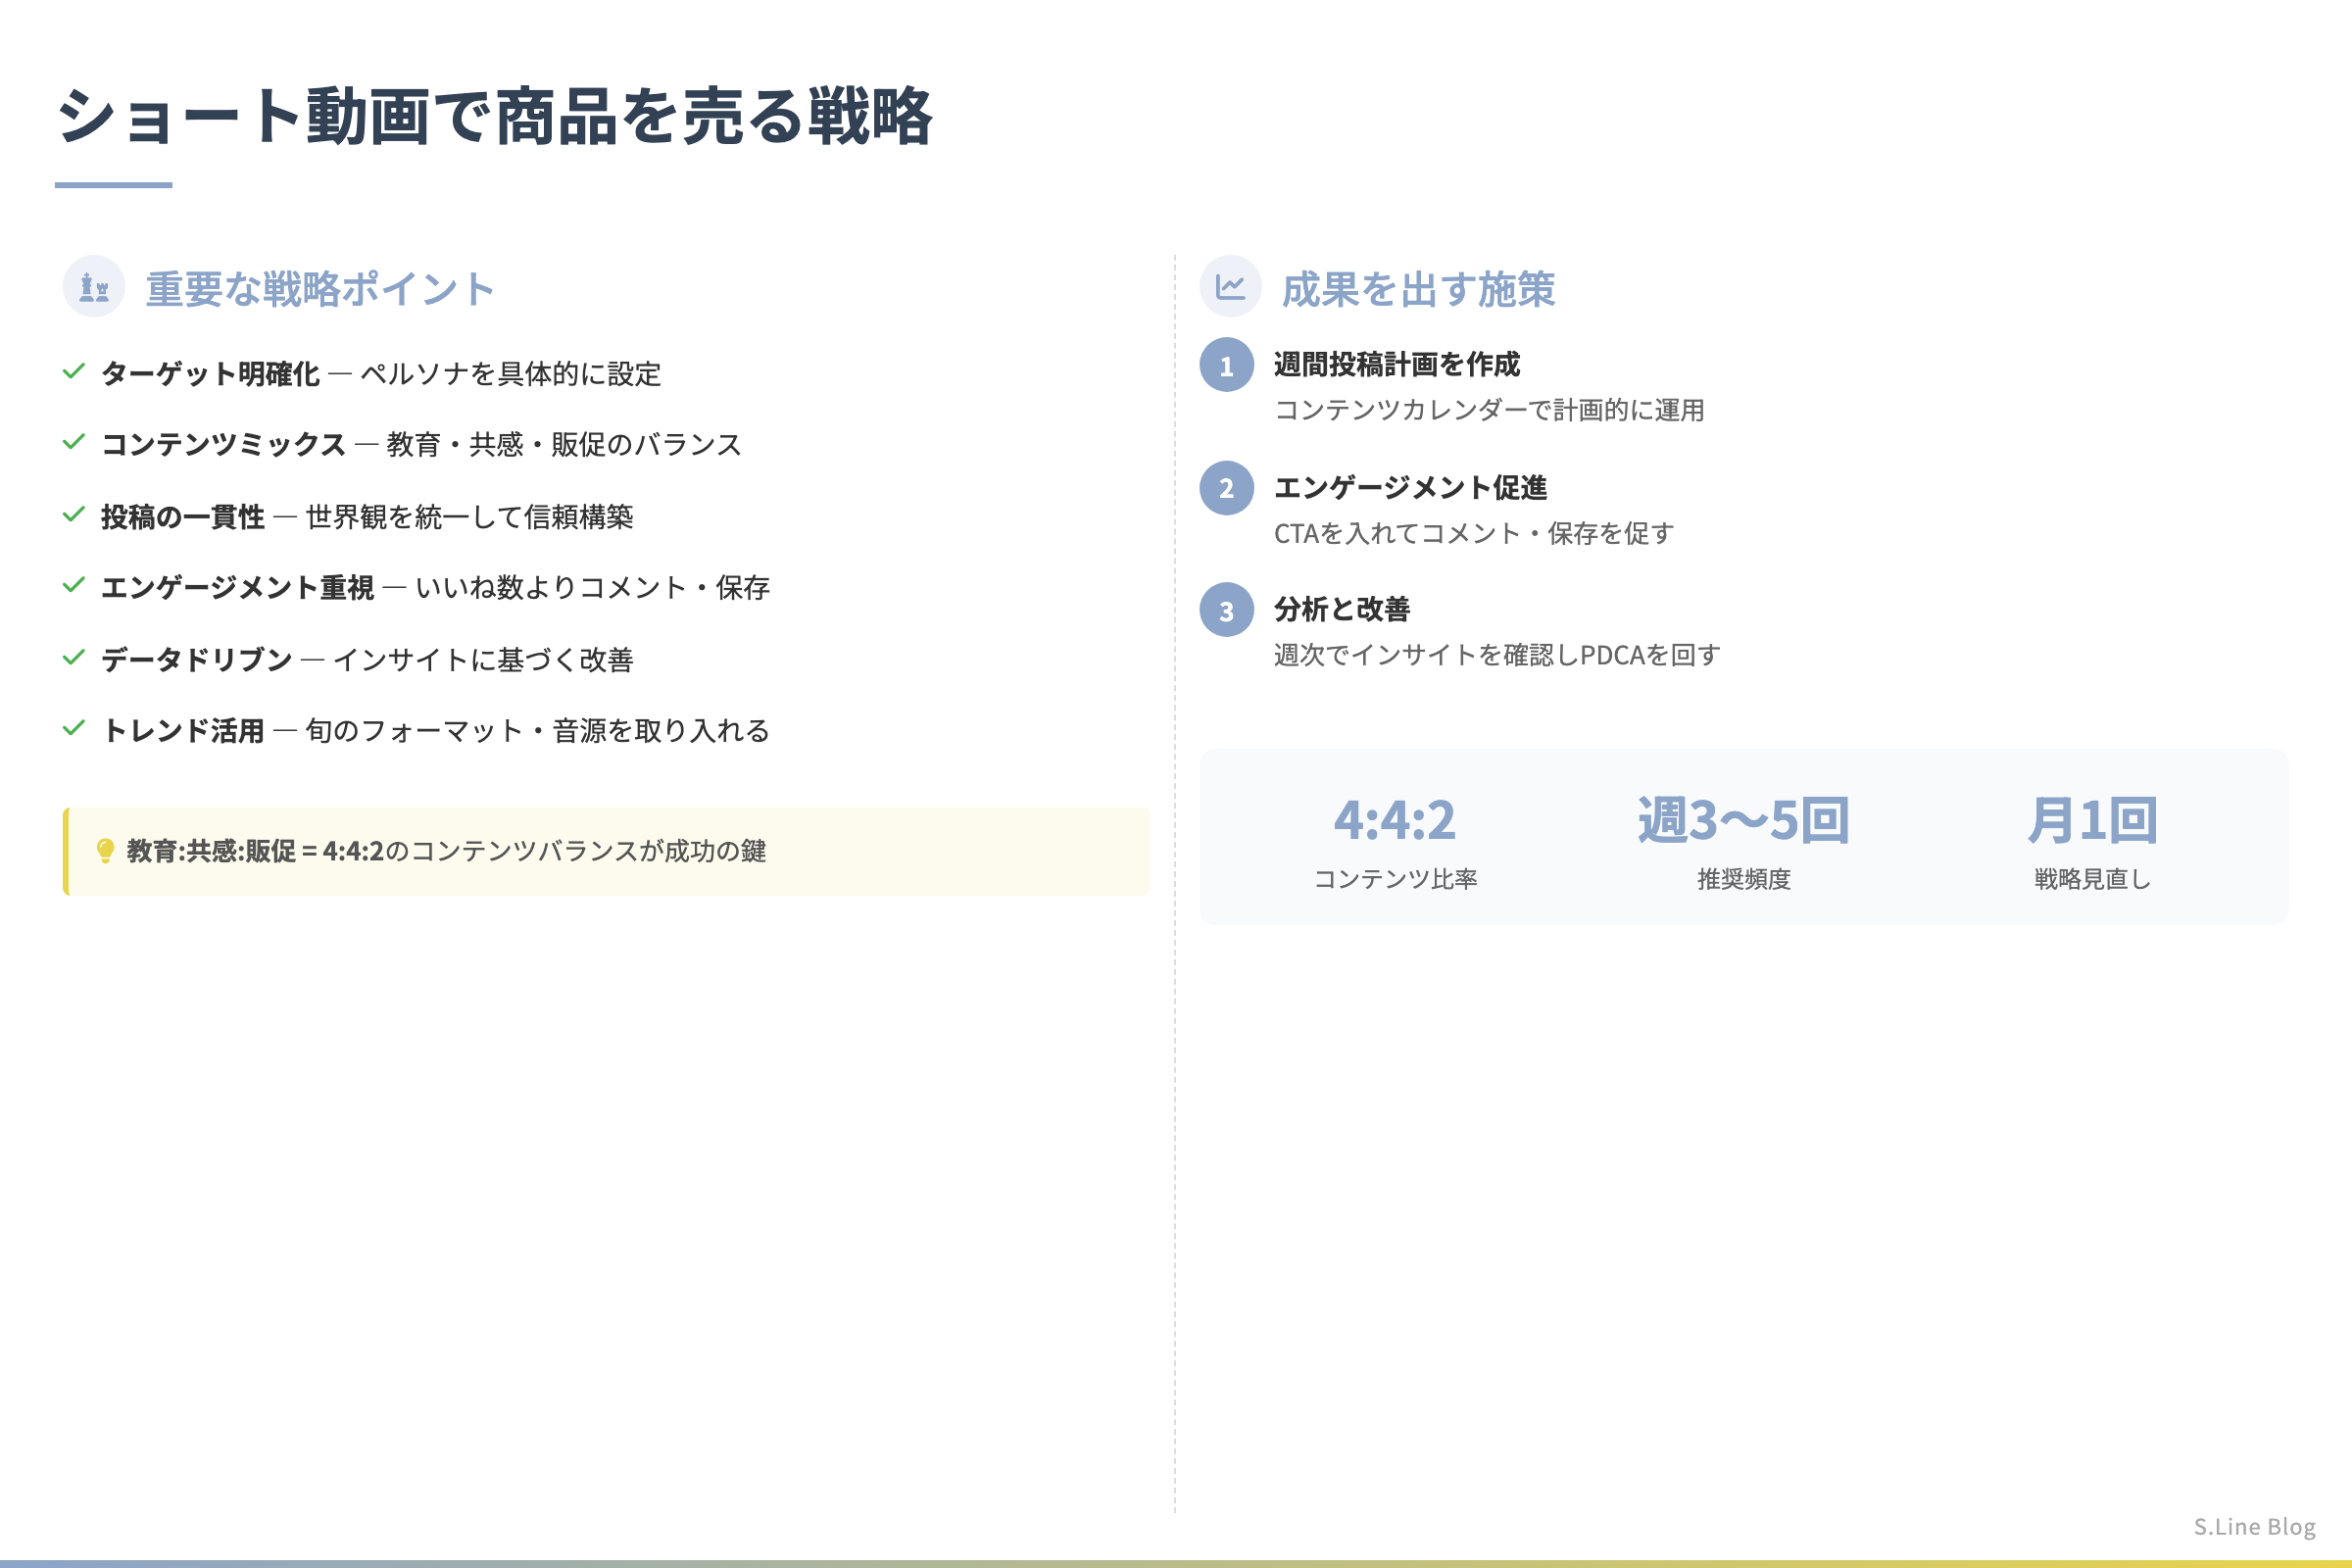Click the checkmark next to コンテンツミックス
The height and width of the screenshot is (1568, 2352).
click(74, 443)
